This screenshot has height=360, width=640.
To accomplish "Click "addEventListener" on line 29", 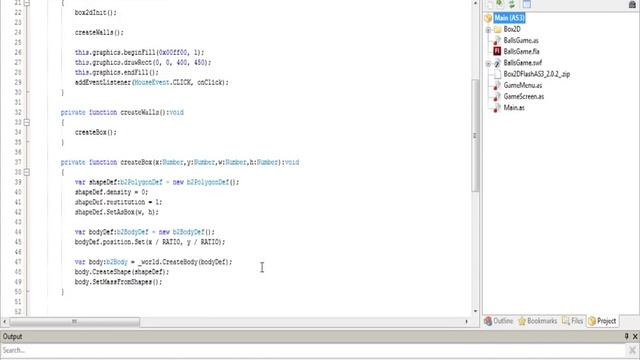I will (x=102, y=82).
